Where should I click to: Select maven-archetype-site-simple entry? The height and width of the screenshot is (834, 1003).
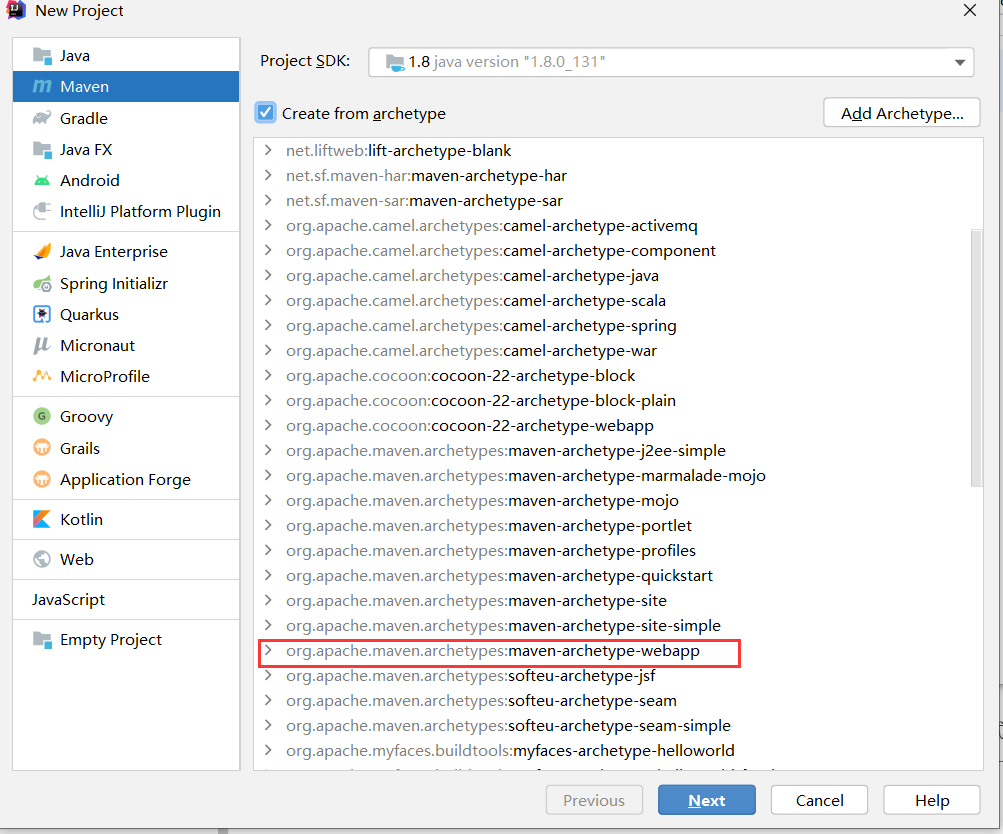[503, 626]
